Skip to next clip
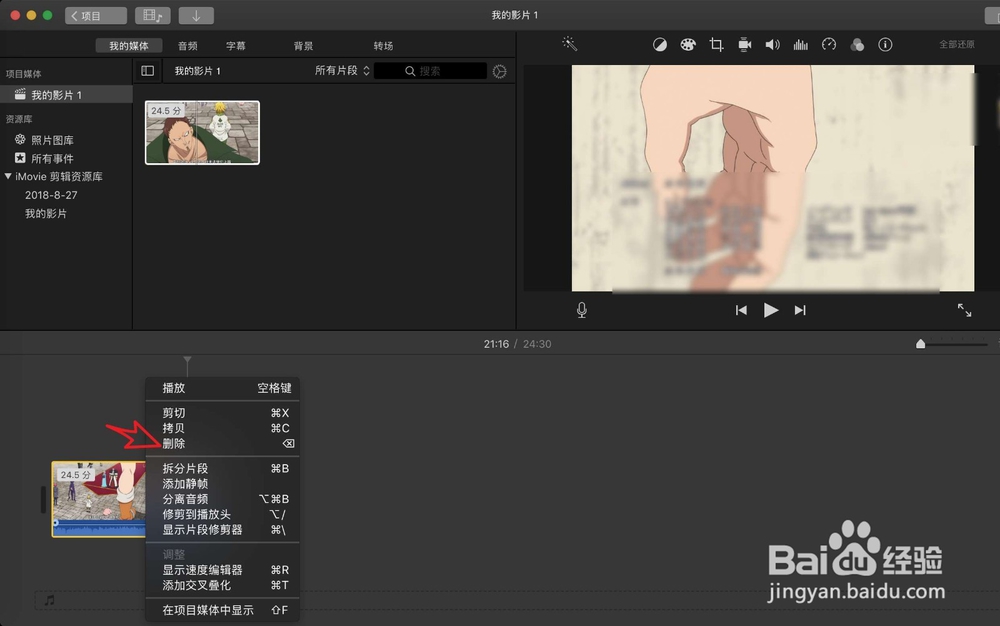Image resolution: width=1000 pixels, height=626 pixels. click(800, 310)
